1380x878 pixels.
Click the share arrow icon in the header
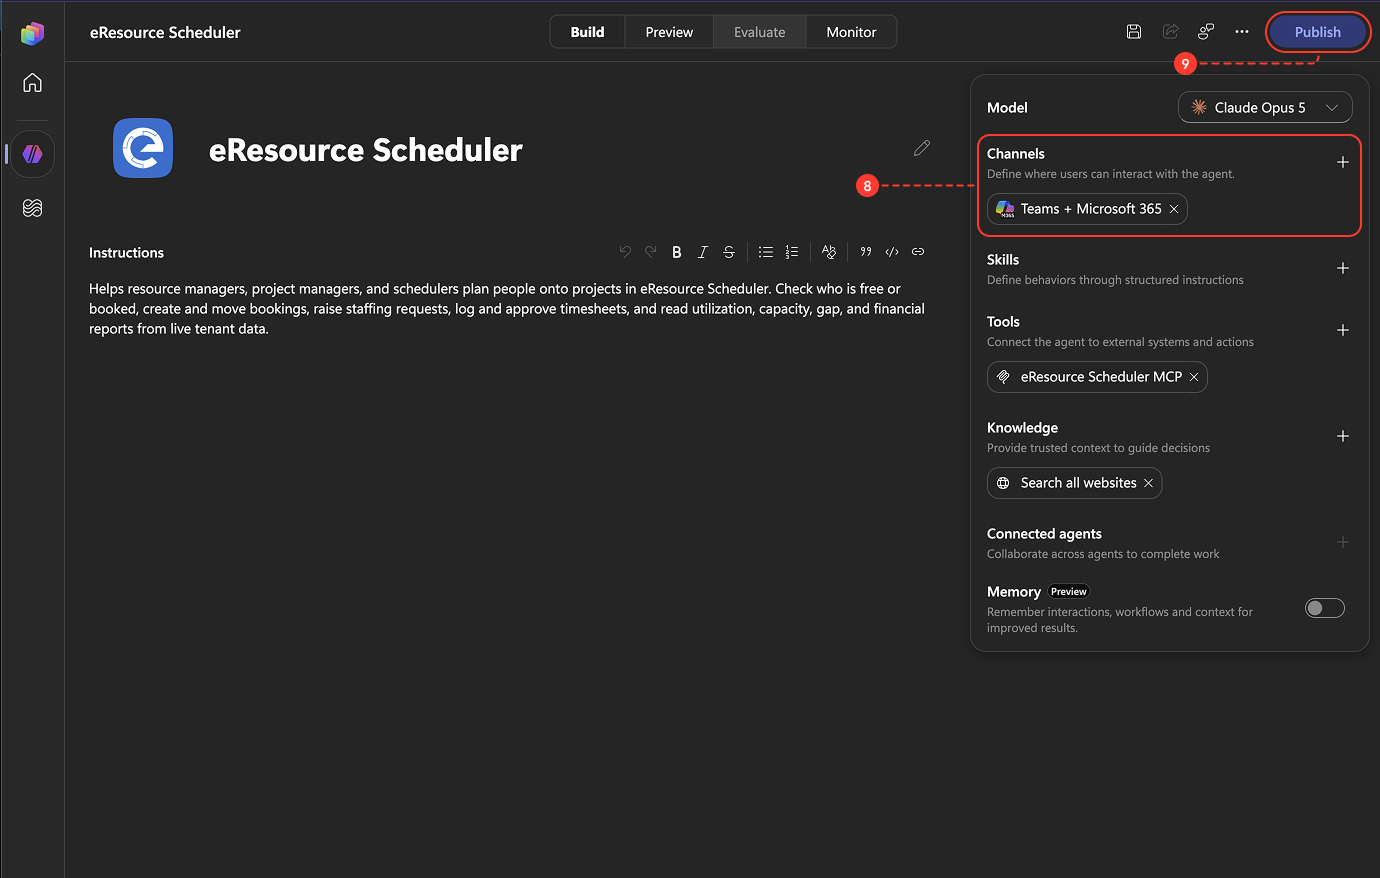click(x=1170, y=32)
